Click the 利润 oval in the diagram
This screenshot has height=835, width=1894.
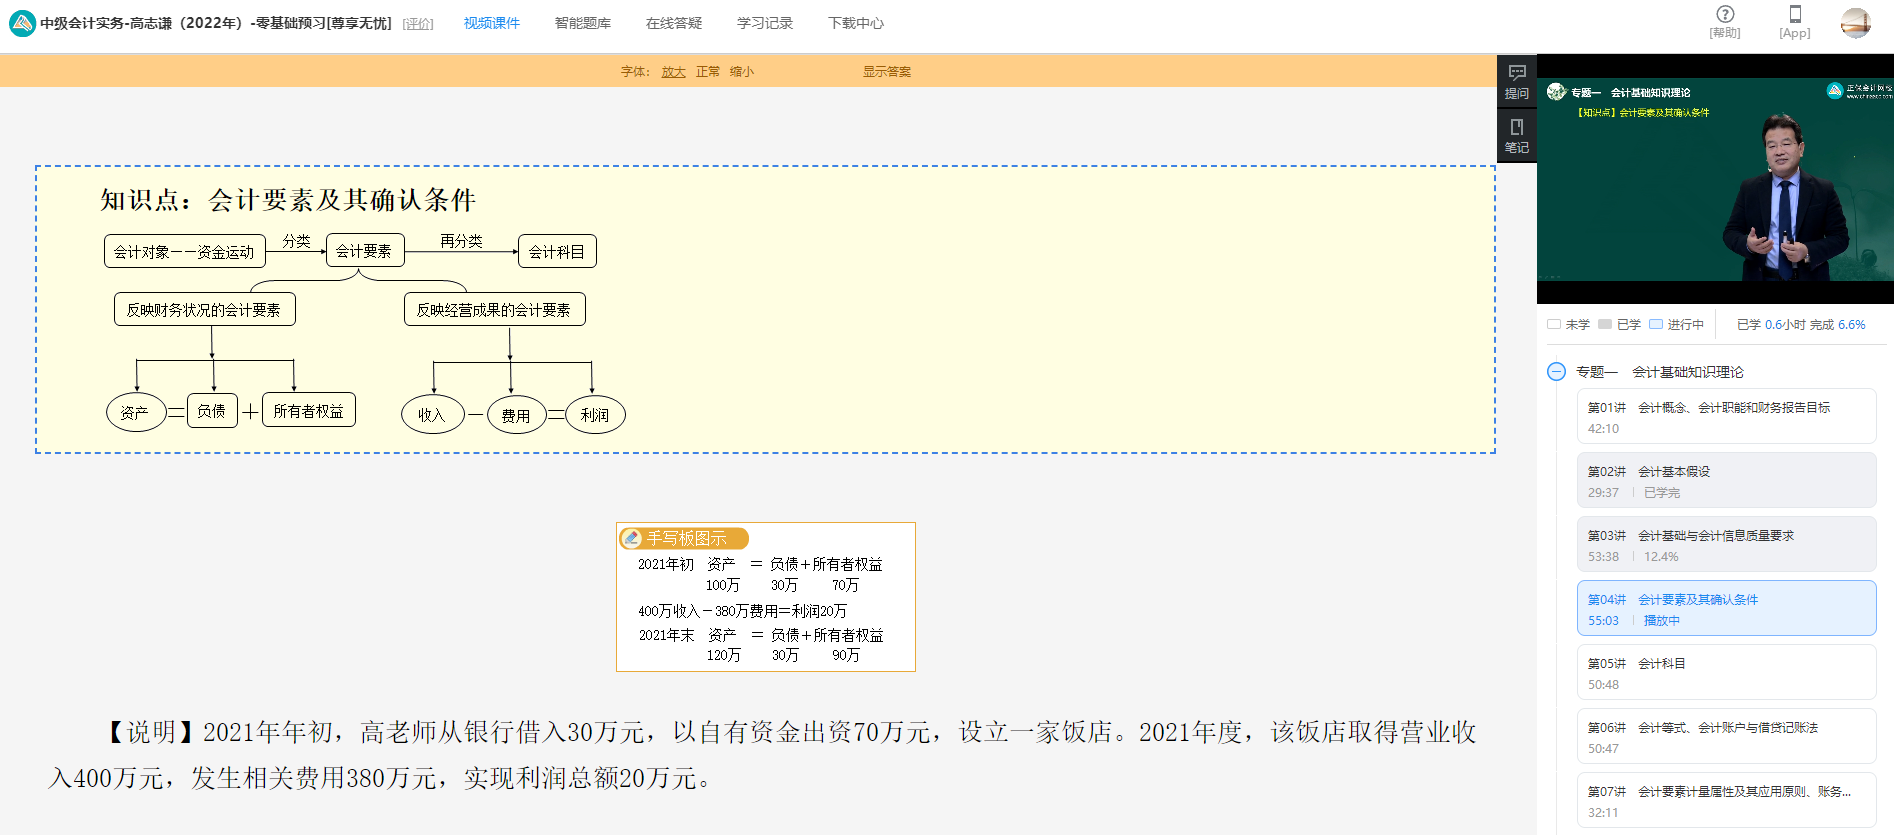(x=595, y=415)
